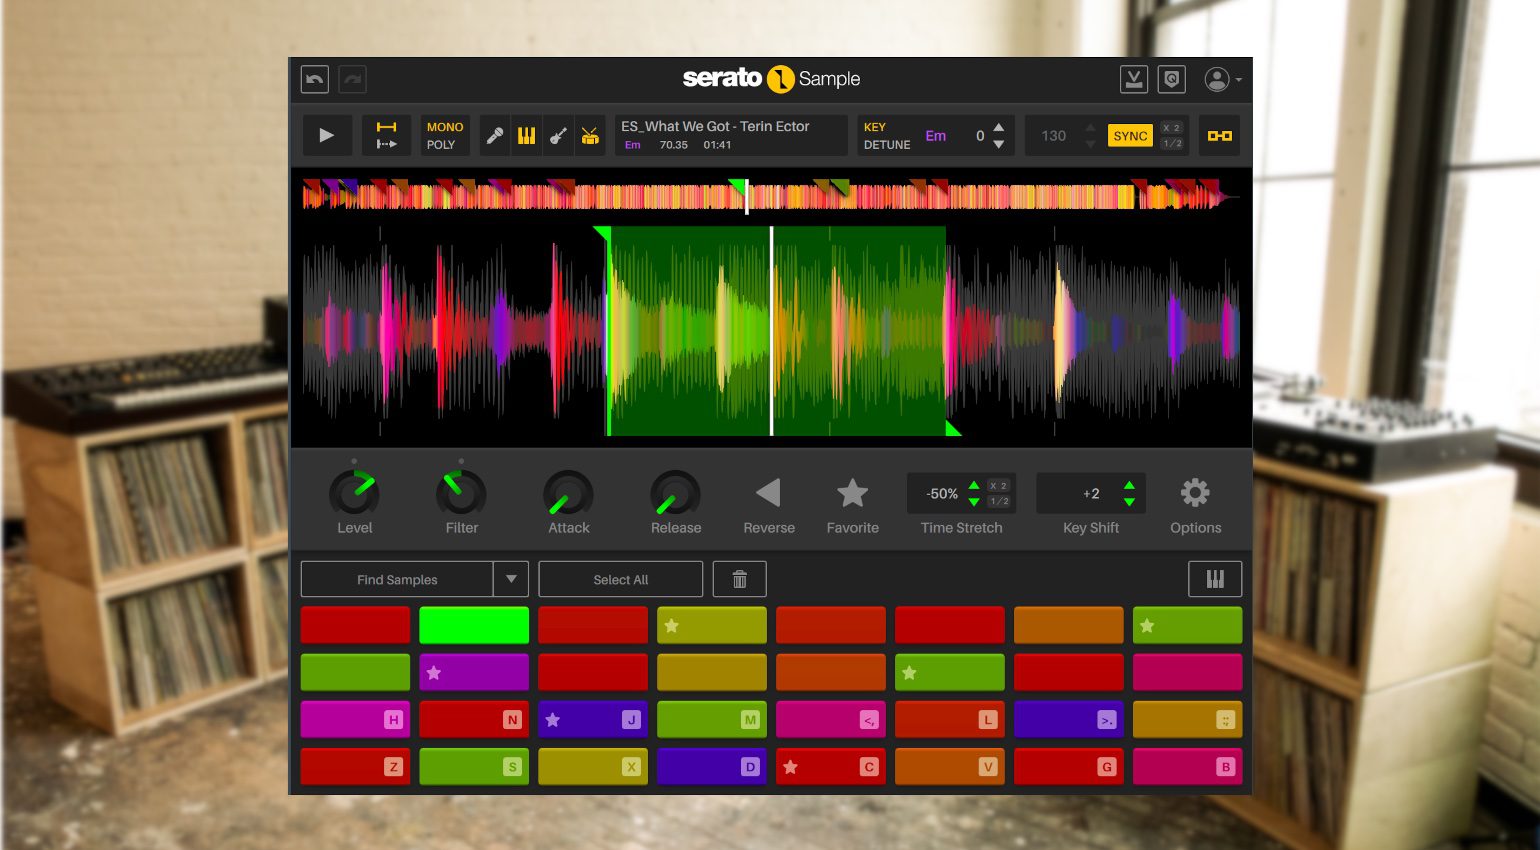The width and height of the screenshot is (1540, 850).
Task: Toggle the tempo SYNC button
Action: click(1130, 136)
